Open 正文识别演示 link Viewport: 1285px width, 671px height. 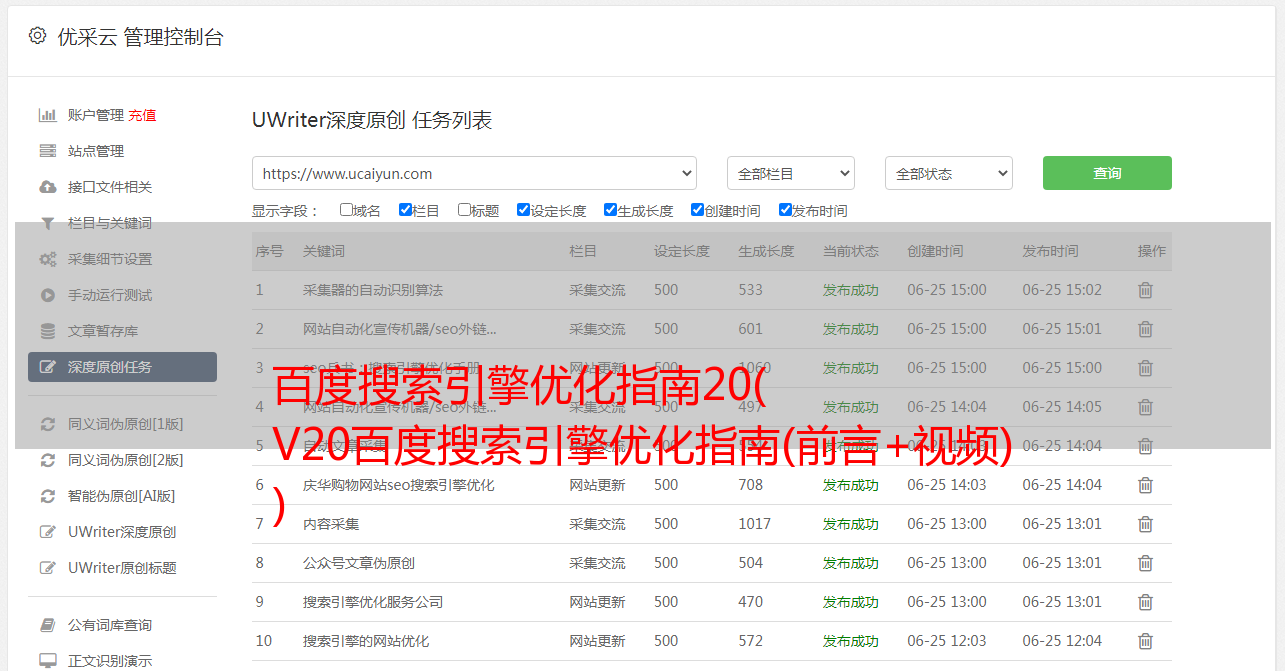[x=110, y=661]
